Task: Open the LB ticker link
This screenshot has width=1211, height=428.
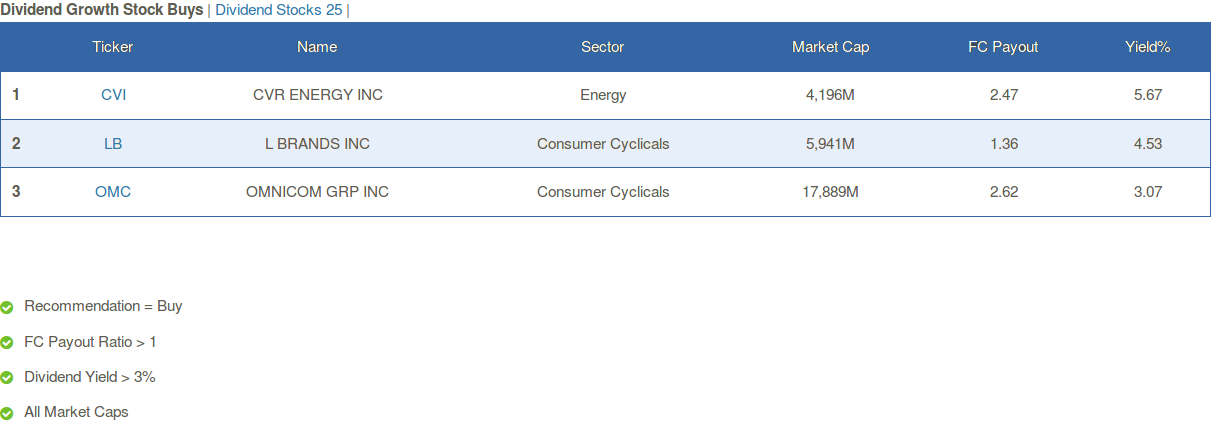Action: tap(113, 143)
